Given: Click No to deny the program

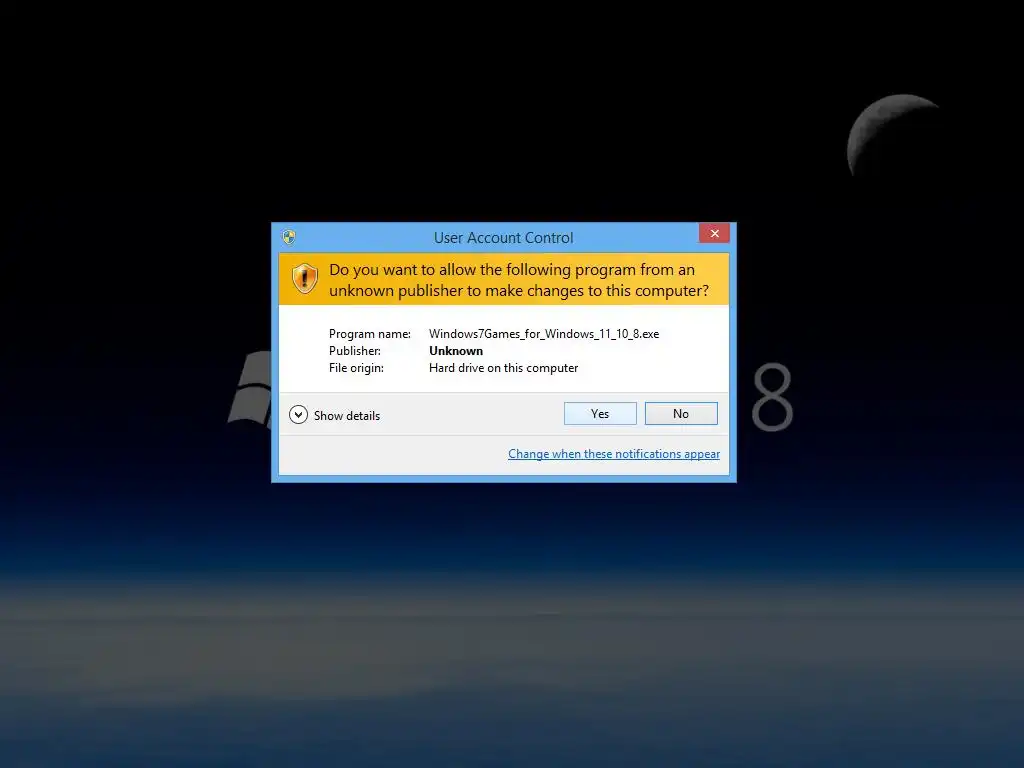Looking at the screenshot, I should (x=680, y=413).
